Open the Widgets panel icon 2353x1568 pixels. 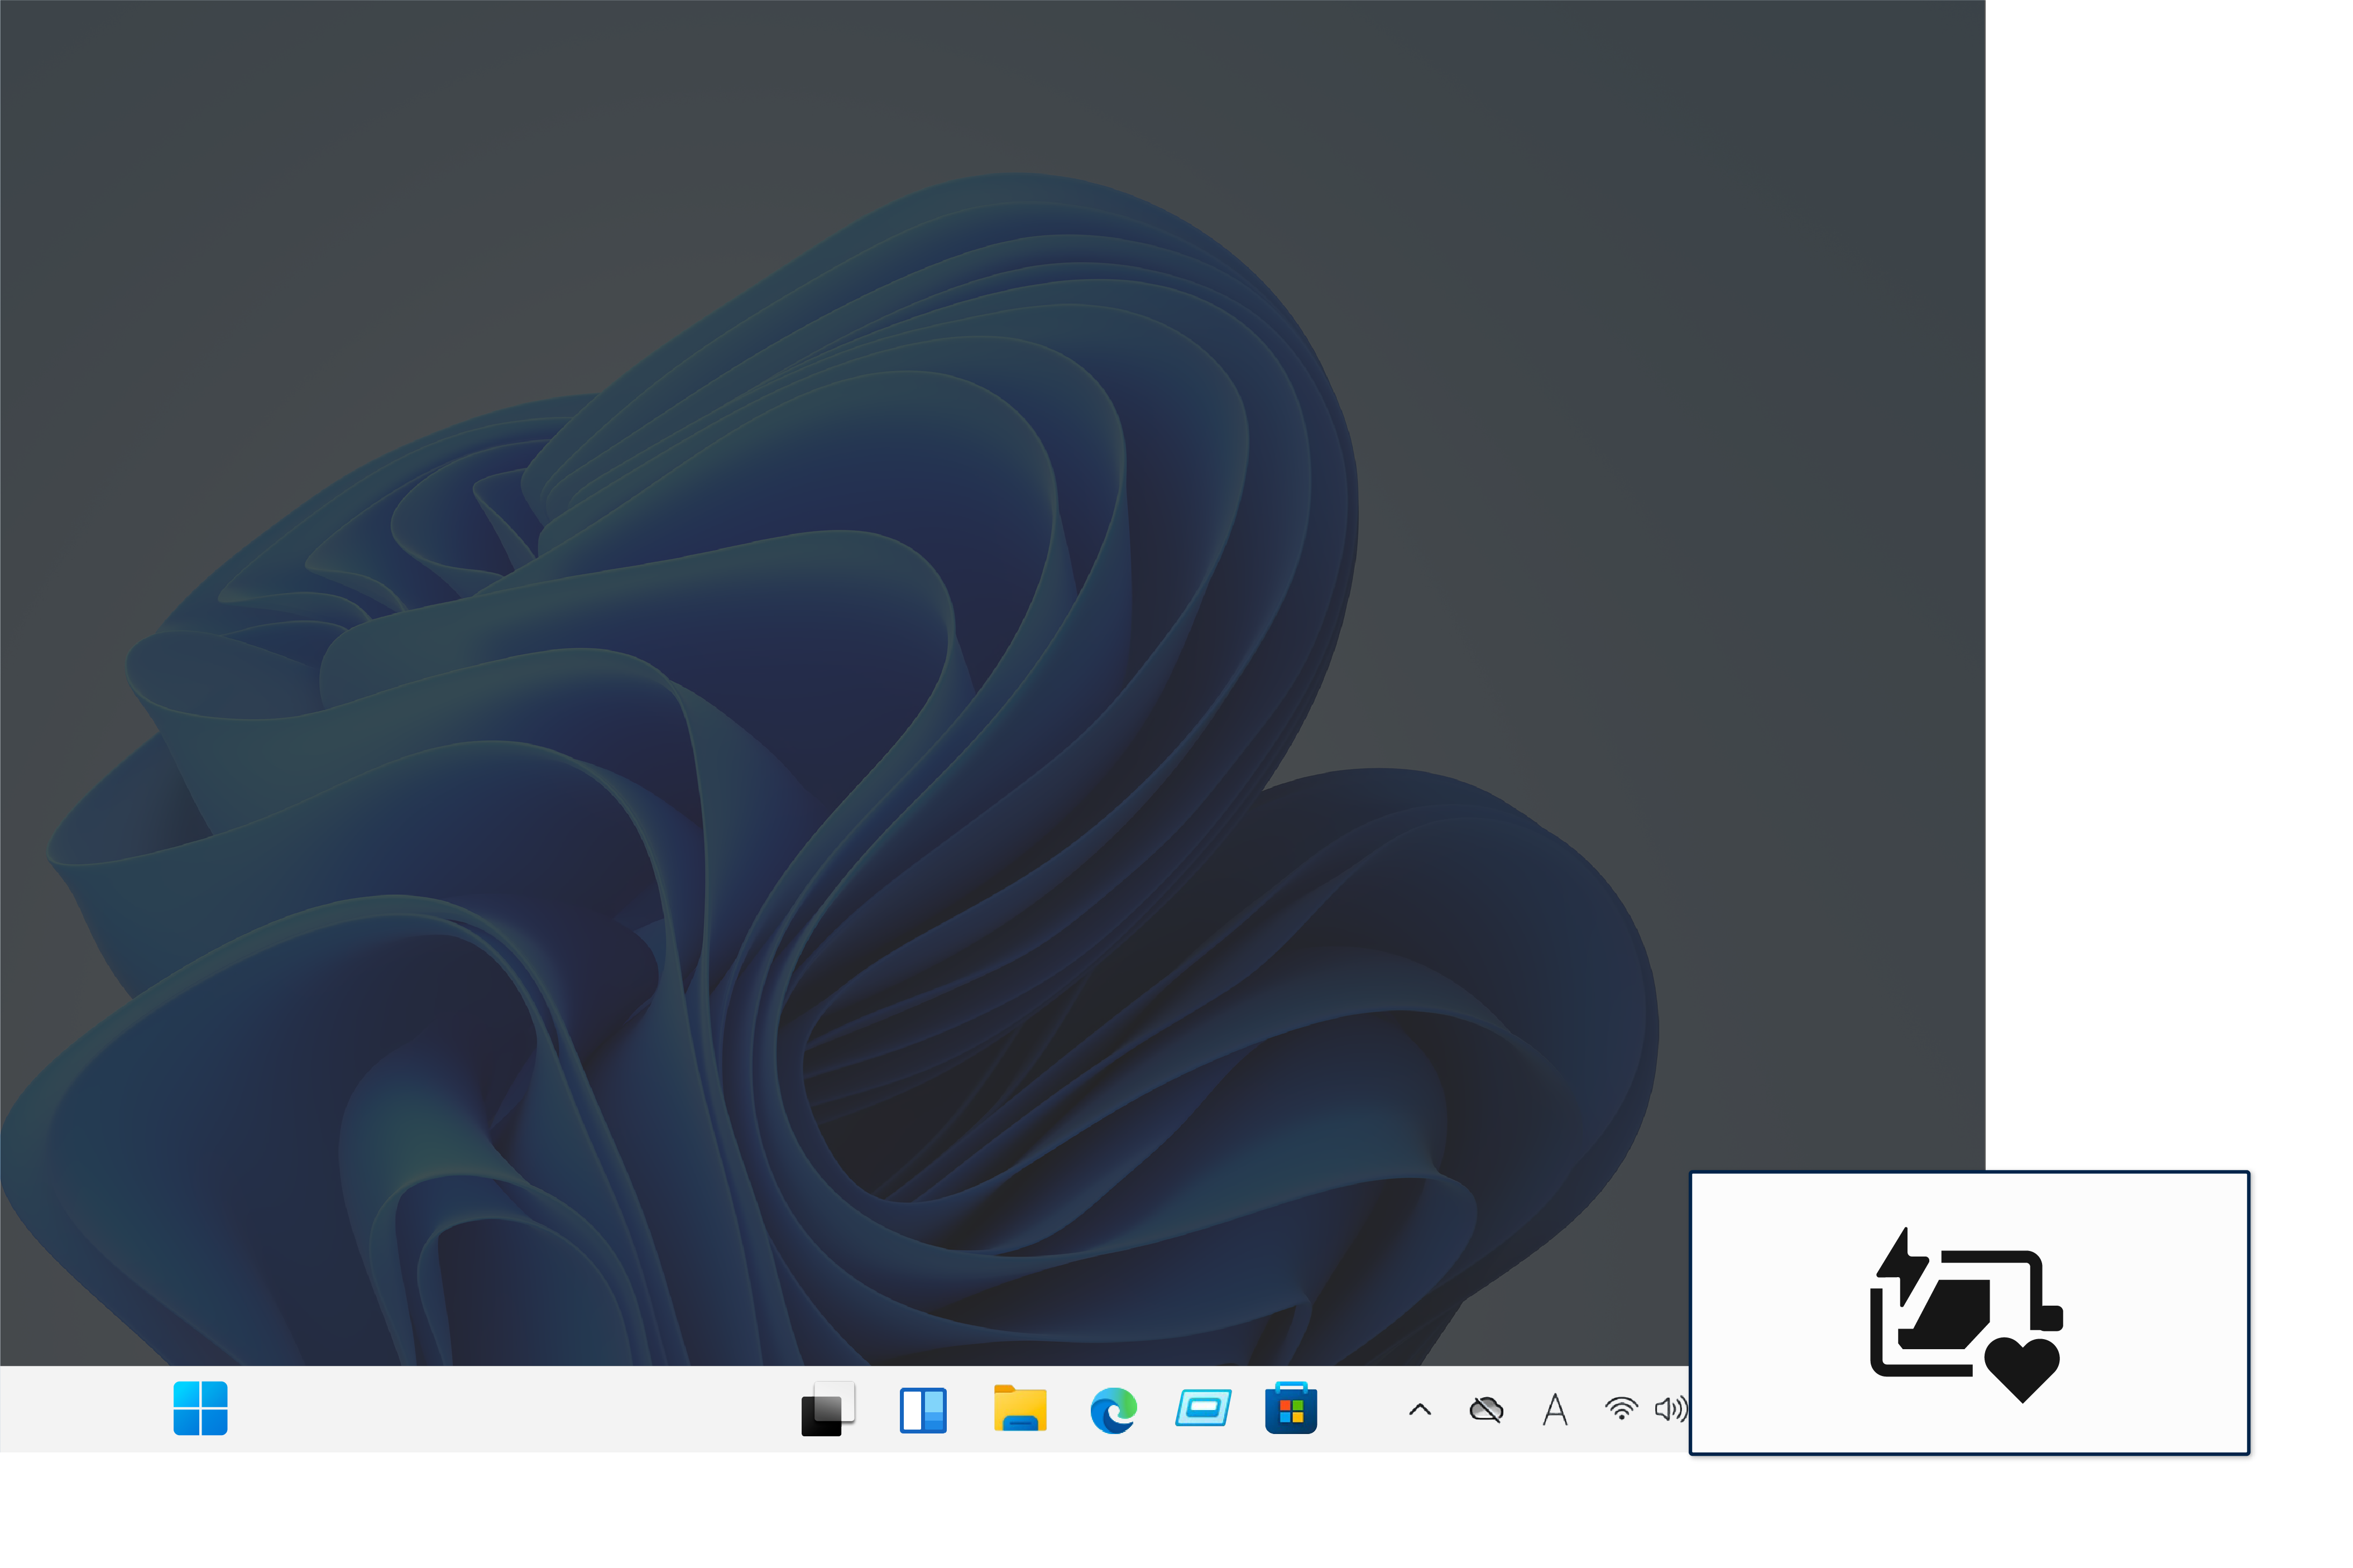coord(922,1409)
